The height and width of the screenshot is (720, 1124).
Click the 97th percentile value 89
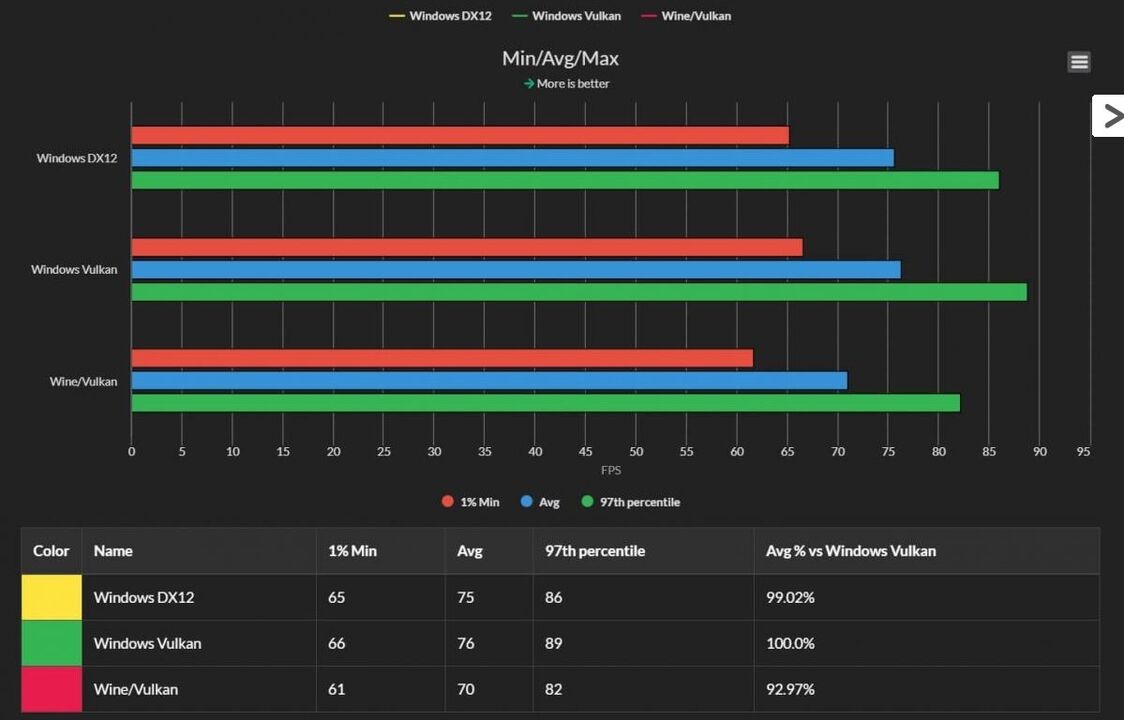point(553,643)
